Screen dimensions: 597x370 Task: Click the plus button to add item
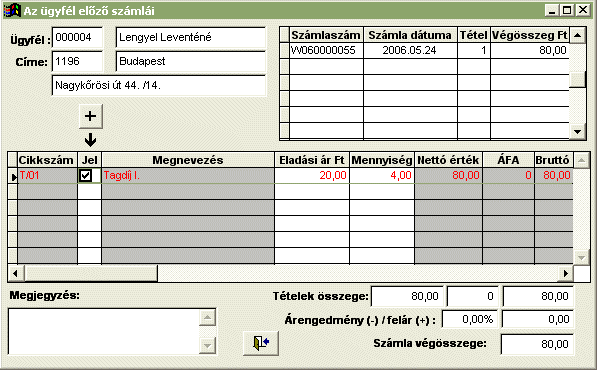tap(91, 116)
